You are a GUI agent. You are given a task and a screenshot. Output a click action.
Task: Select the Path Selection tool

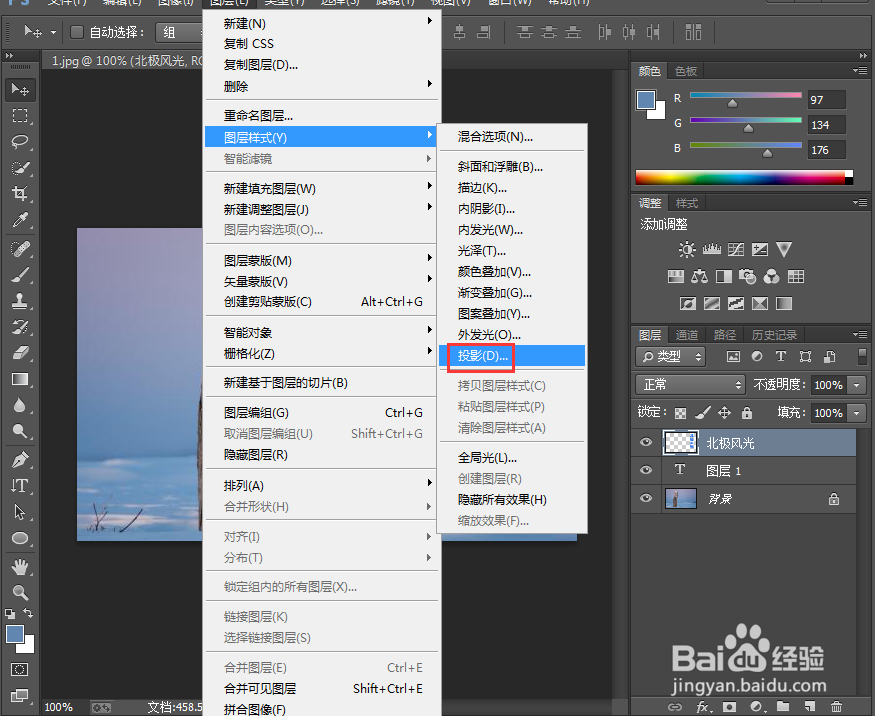tap(20, 512)
